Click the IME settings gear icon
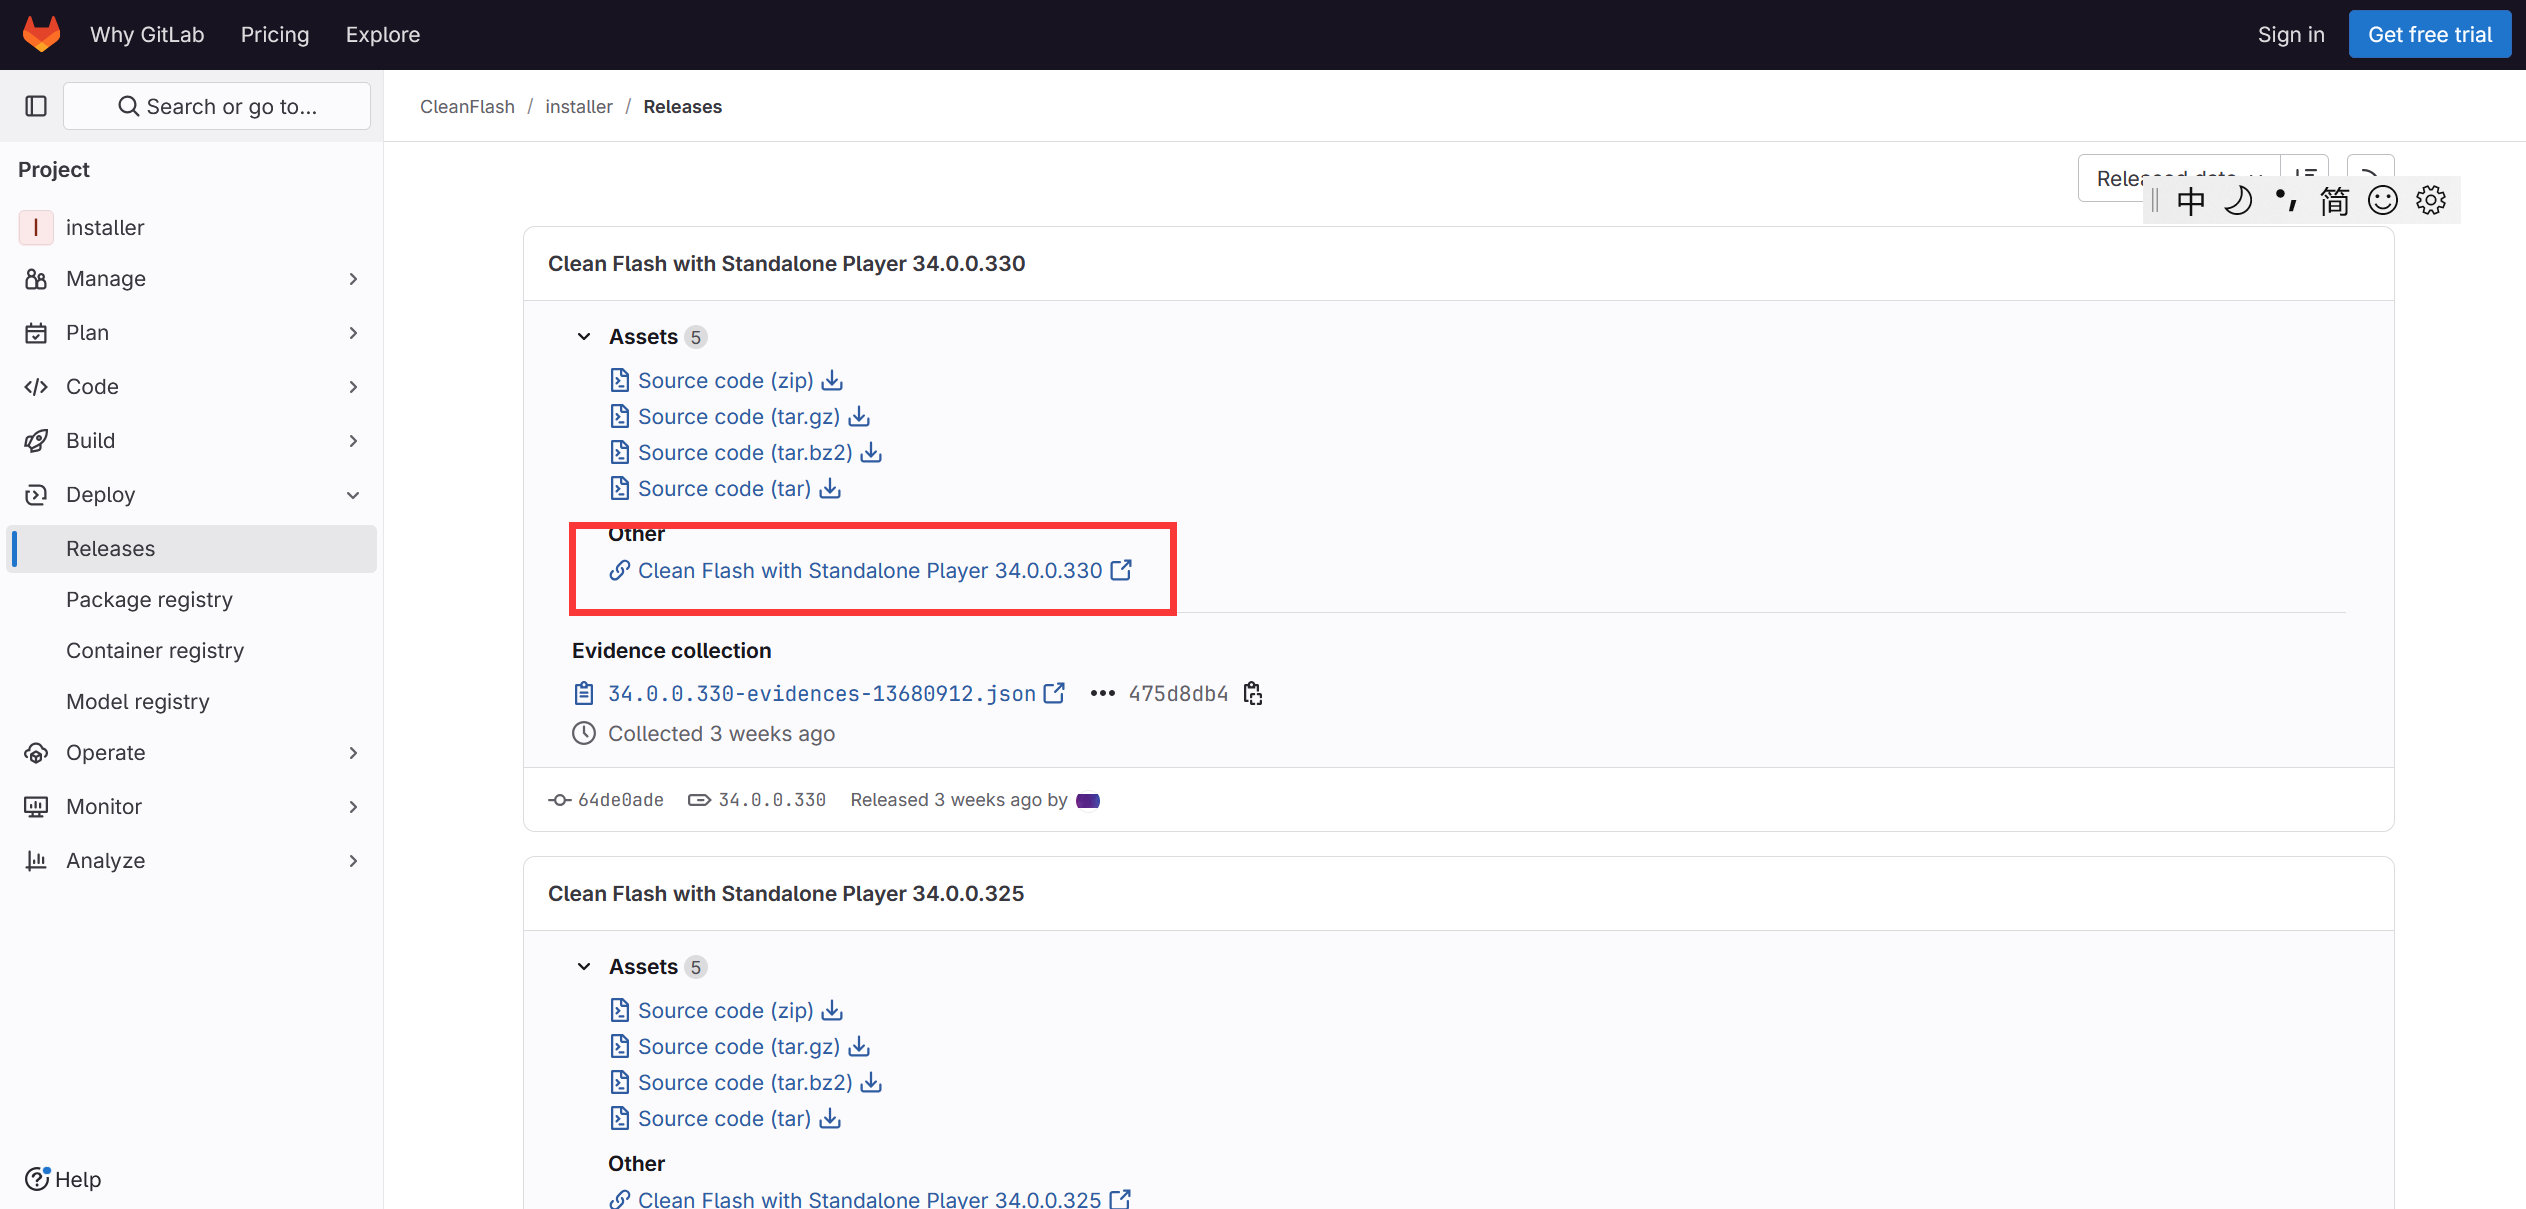This screenshot has width=2526, height=1209. click(x=2431, y=200)
